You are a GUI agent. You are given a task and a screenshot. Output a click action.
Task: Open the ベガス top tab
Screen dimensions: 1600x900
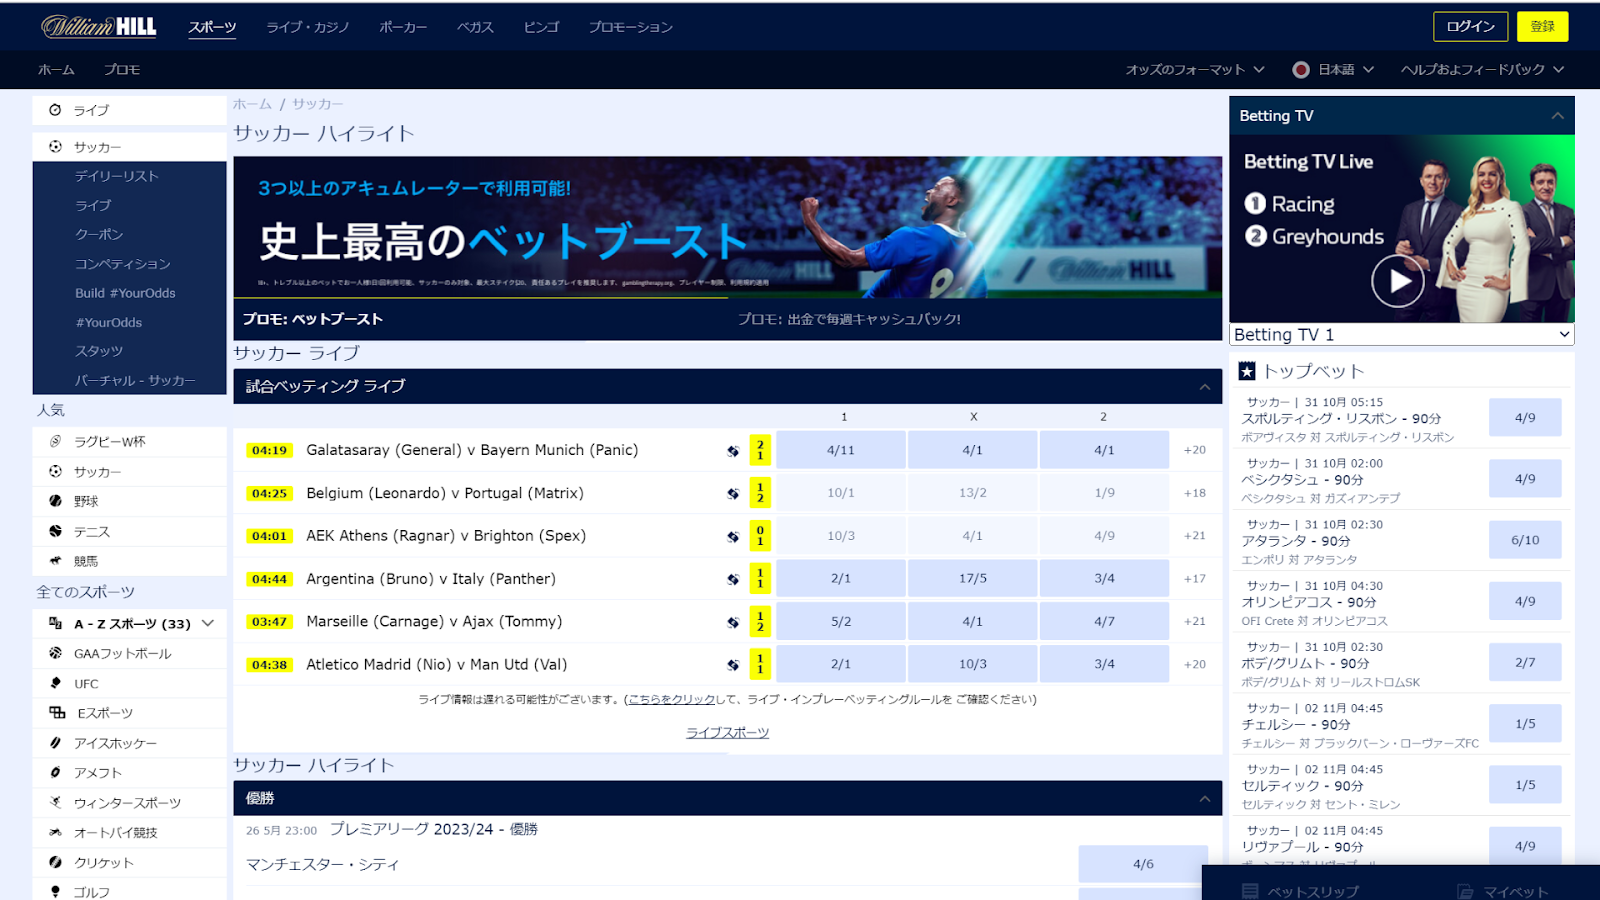click(476, 27)
